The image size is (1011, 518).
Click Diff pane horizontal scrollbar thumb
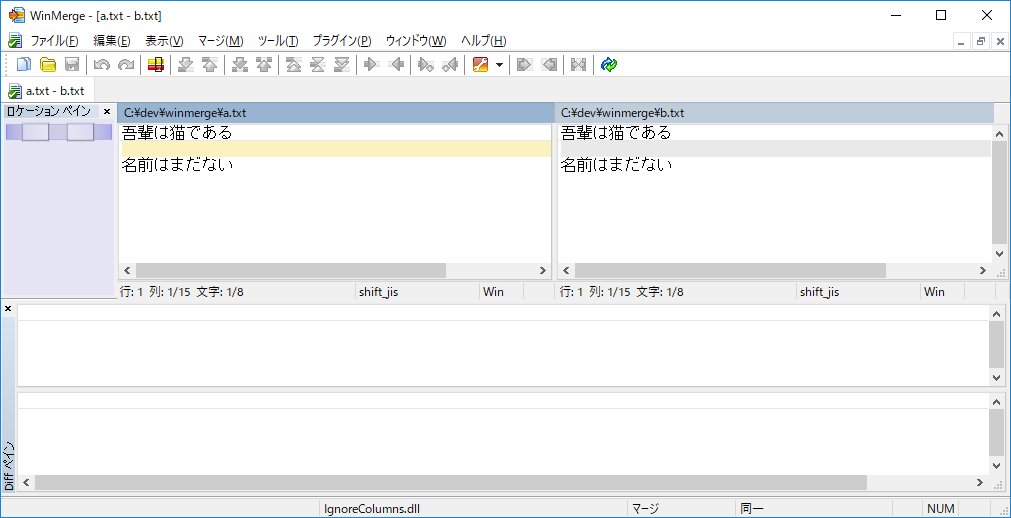[449, 482]
